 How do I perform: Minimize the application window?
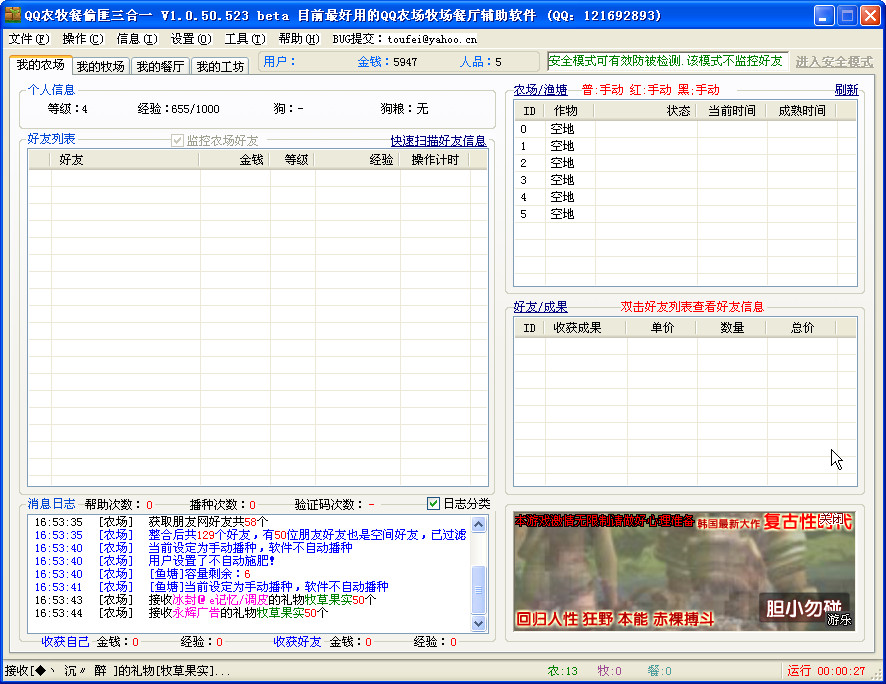(824, 15)
